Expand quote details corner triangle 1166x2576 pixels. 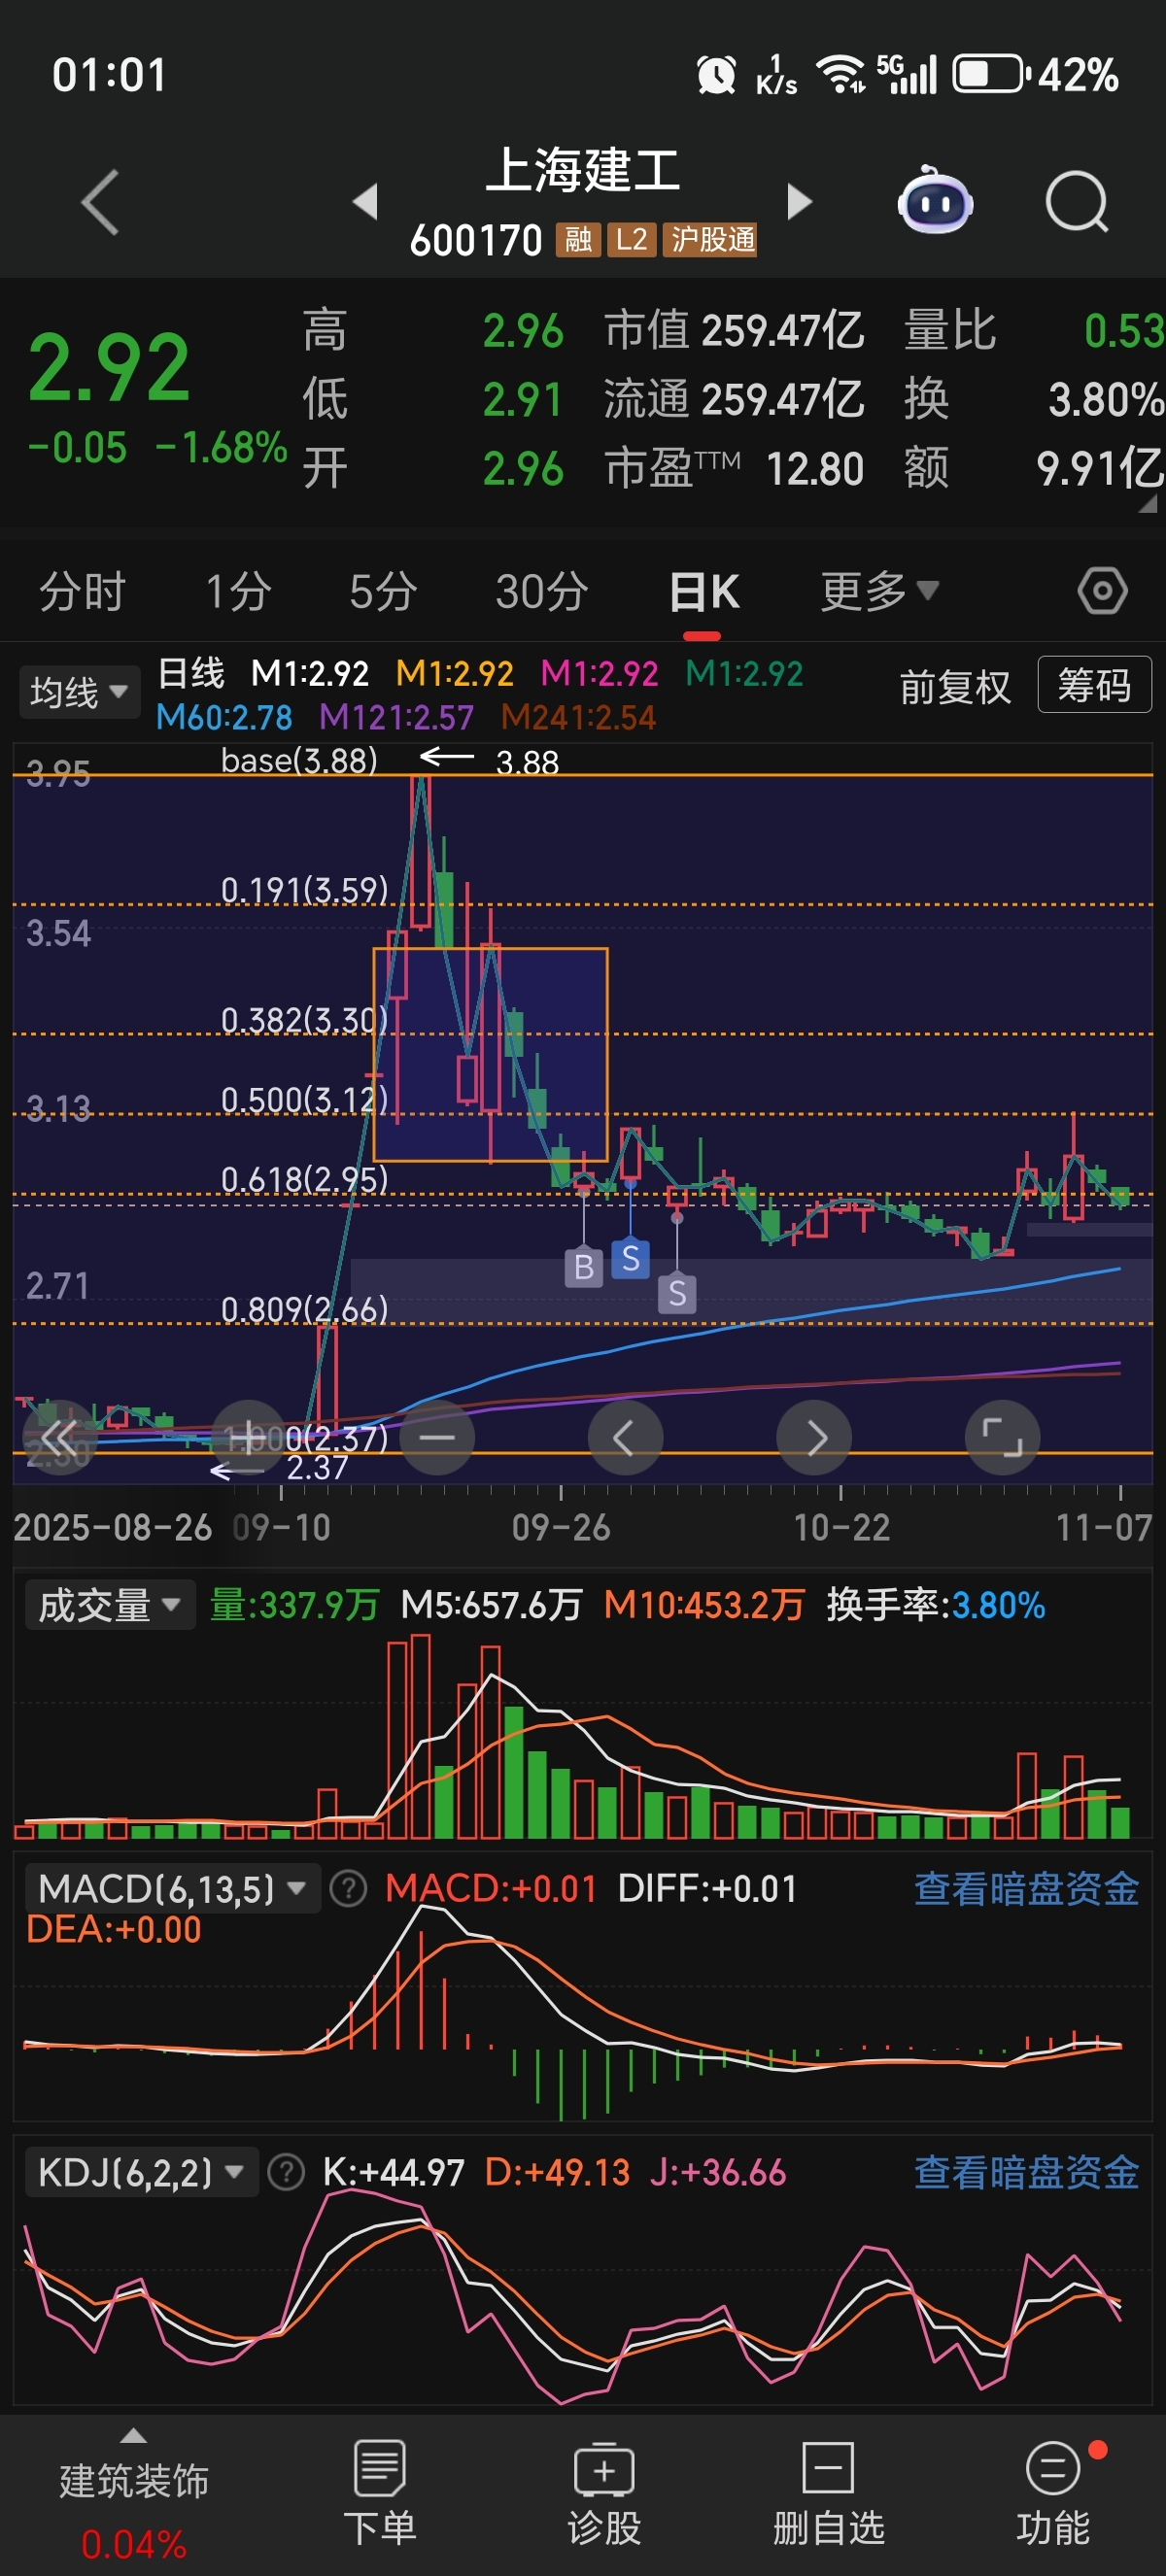(x=1148, y=504)
